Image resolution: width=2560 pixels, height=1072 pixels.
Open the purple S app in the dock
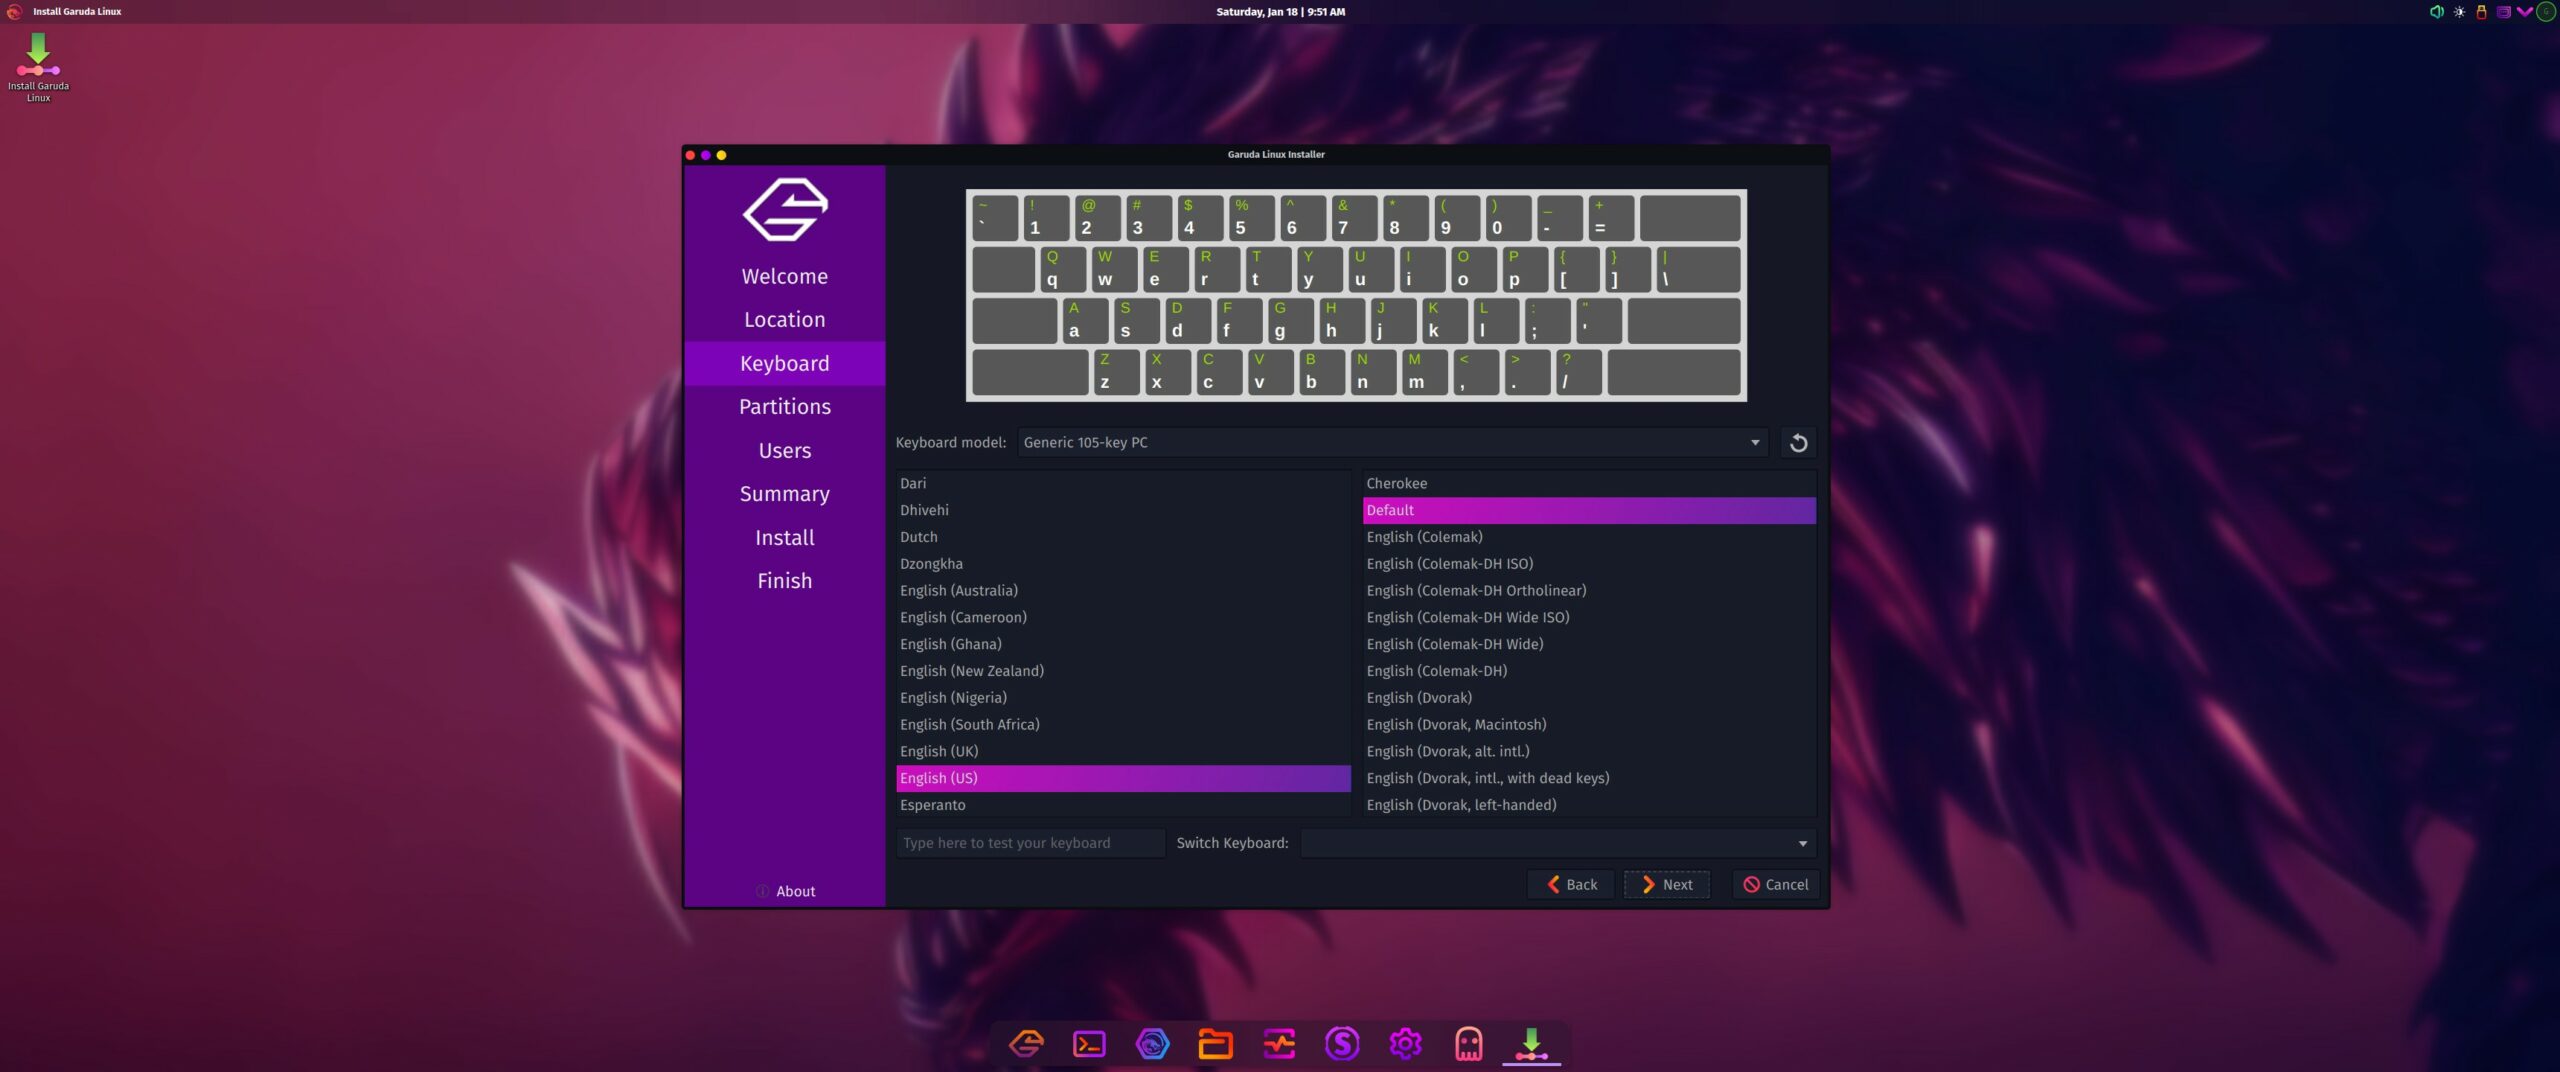coord(1342,1044)
